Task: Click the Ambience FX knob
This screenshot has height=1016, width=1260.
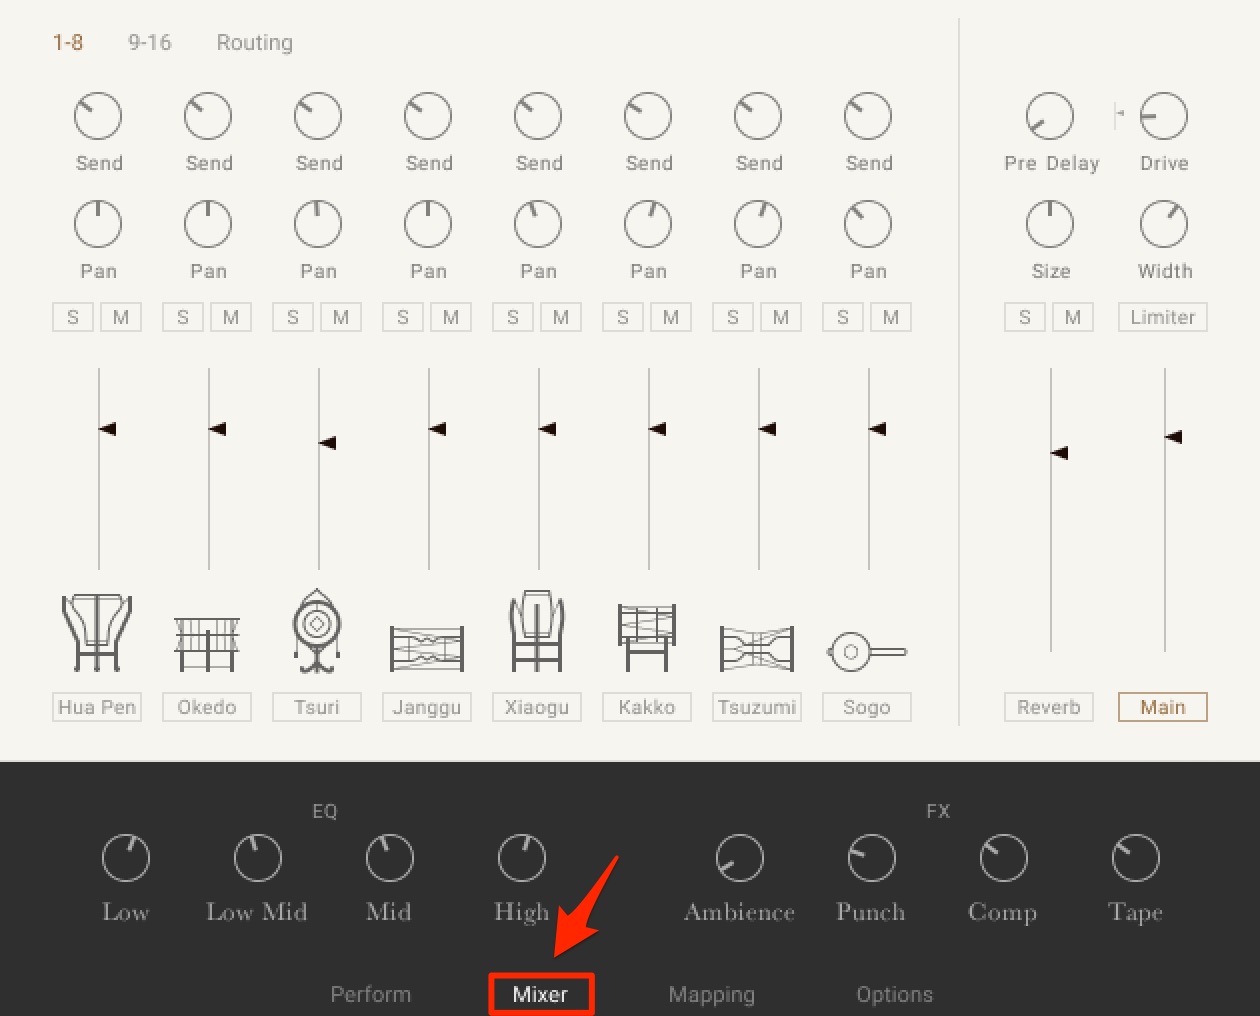Action: tap(740, 858)
